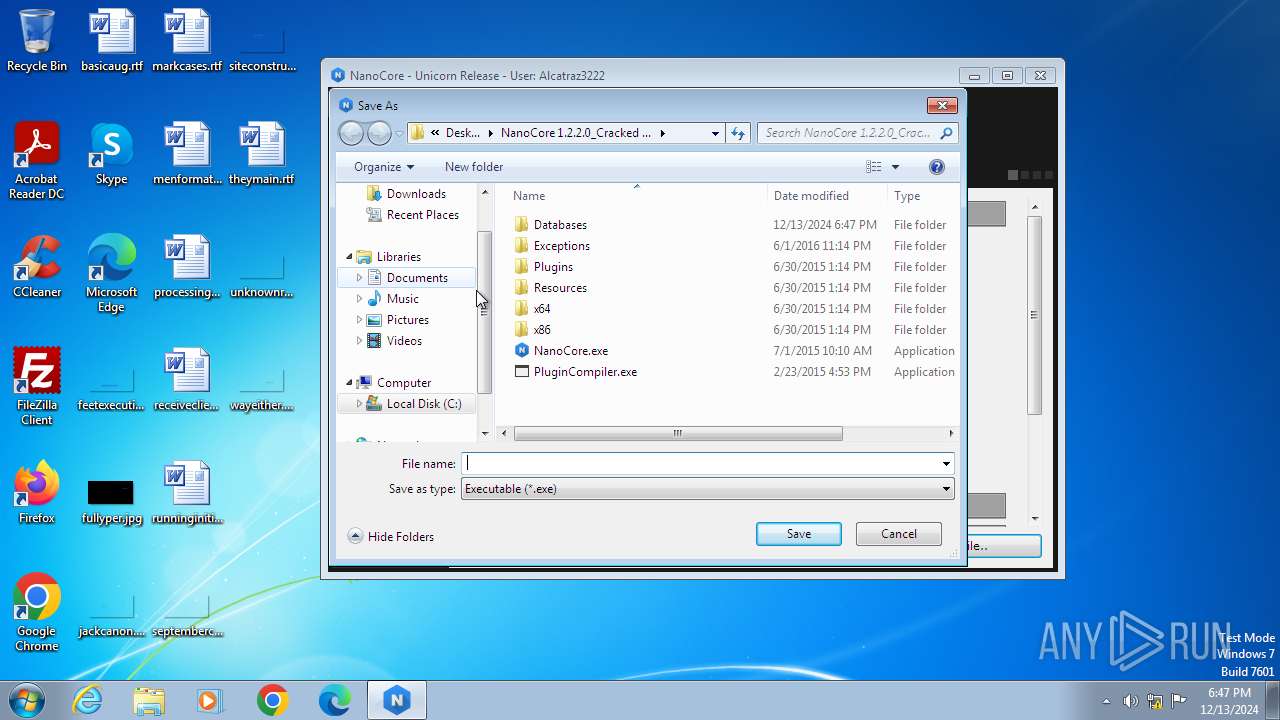This screenshot has width=1280, height=720.
Task: Select NanoCore taskbar button
Action: tap(397, 700)
